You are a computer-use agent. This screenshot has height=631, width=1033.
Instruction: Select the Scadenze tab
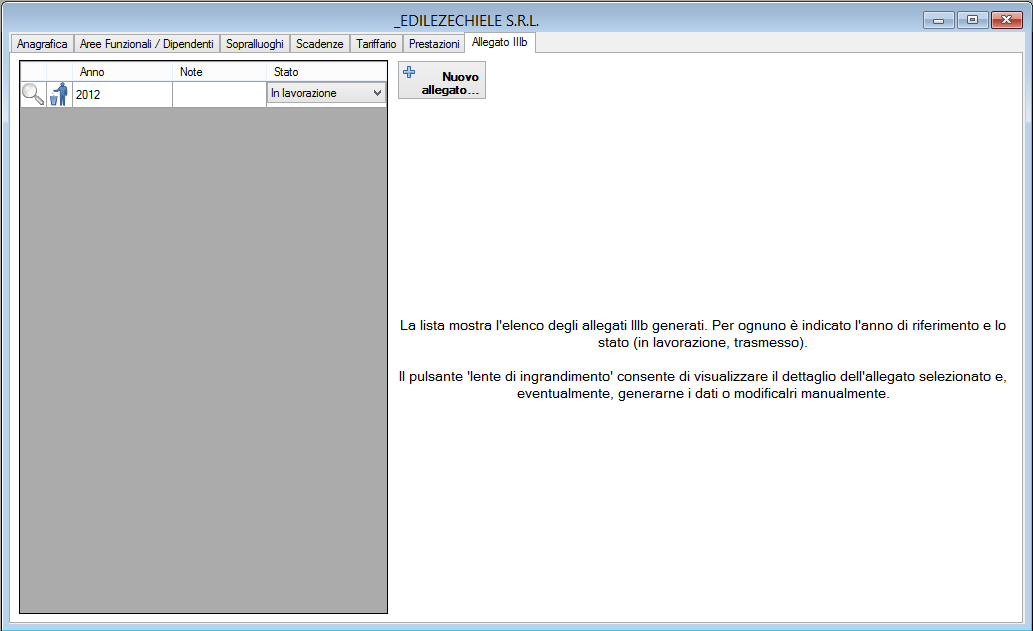320,43
